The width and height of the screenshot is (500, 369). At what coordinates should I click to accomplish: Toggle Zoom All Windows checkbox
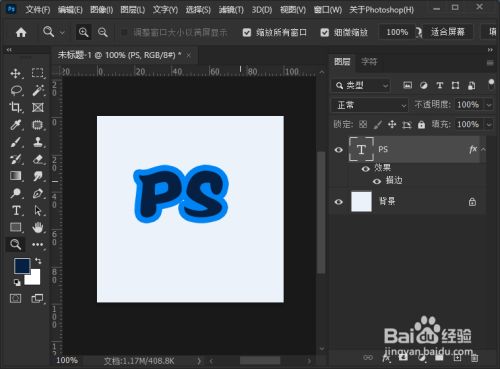pyautogui.click(x=247, y=32)
